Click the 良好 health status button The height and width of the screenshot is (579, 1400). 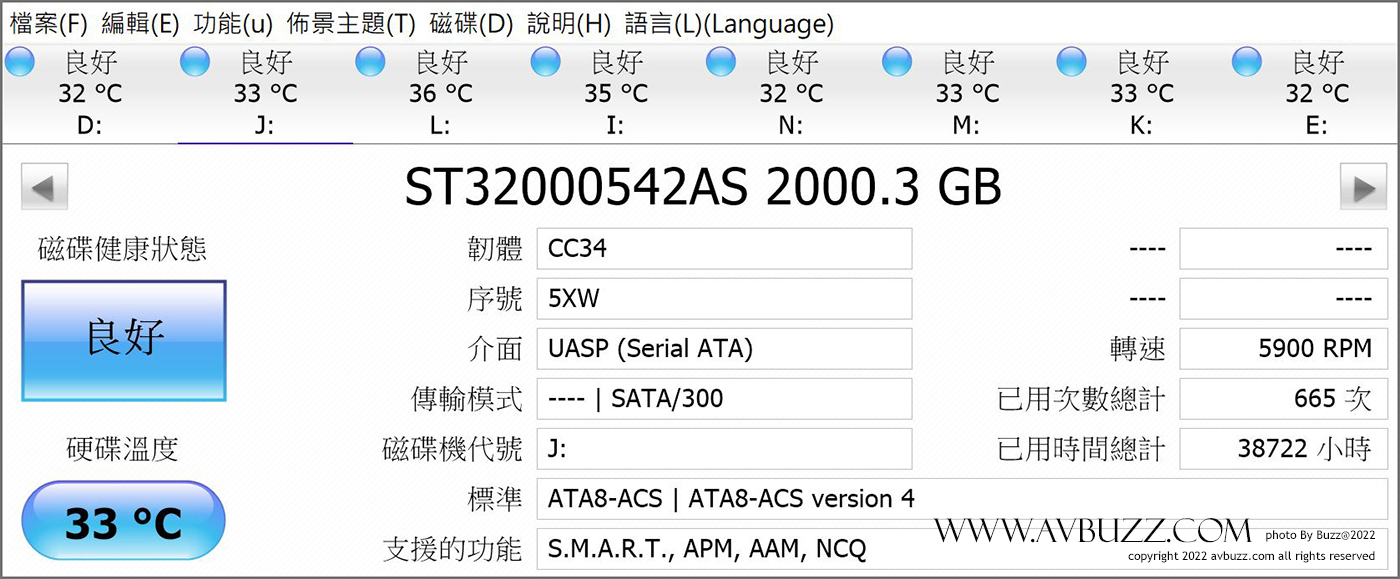tap(125, 340)
